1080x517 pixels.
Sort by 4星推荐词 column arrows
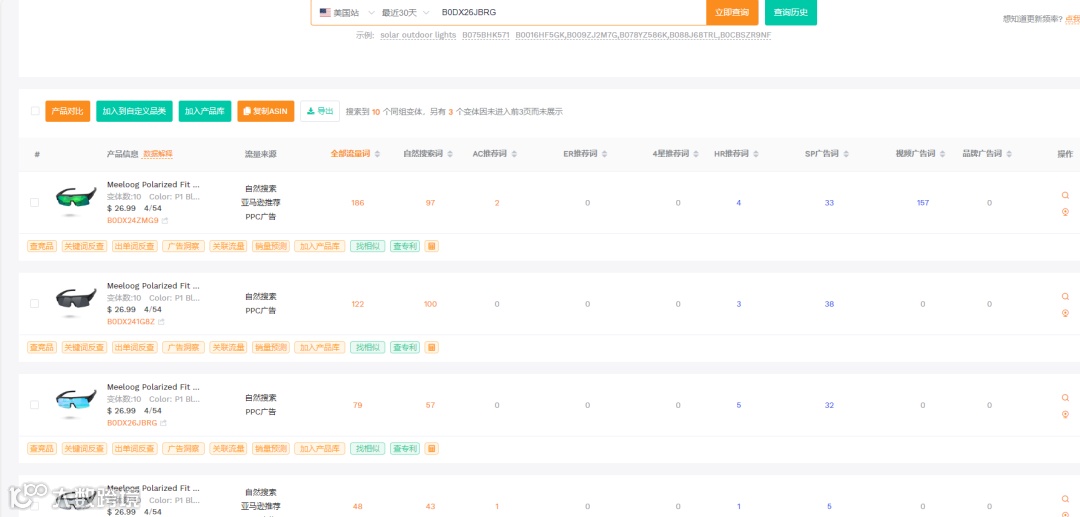696,154
